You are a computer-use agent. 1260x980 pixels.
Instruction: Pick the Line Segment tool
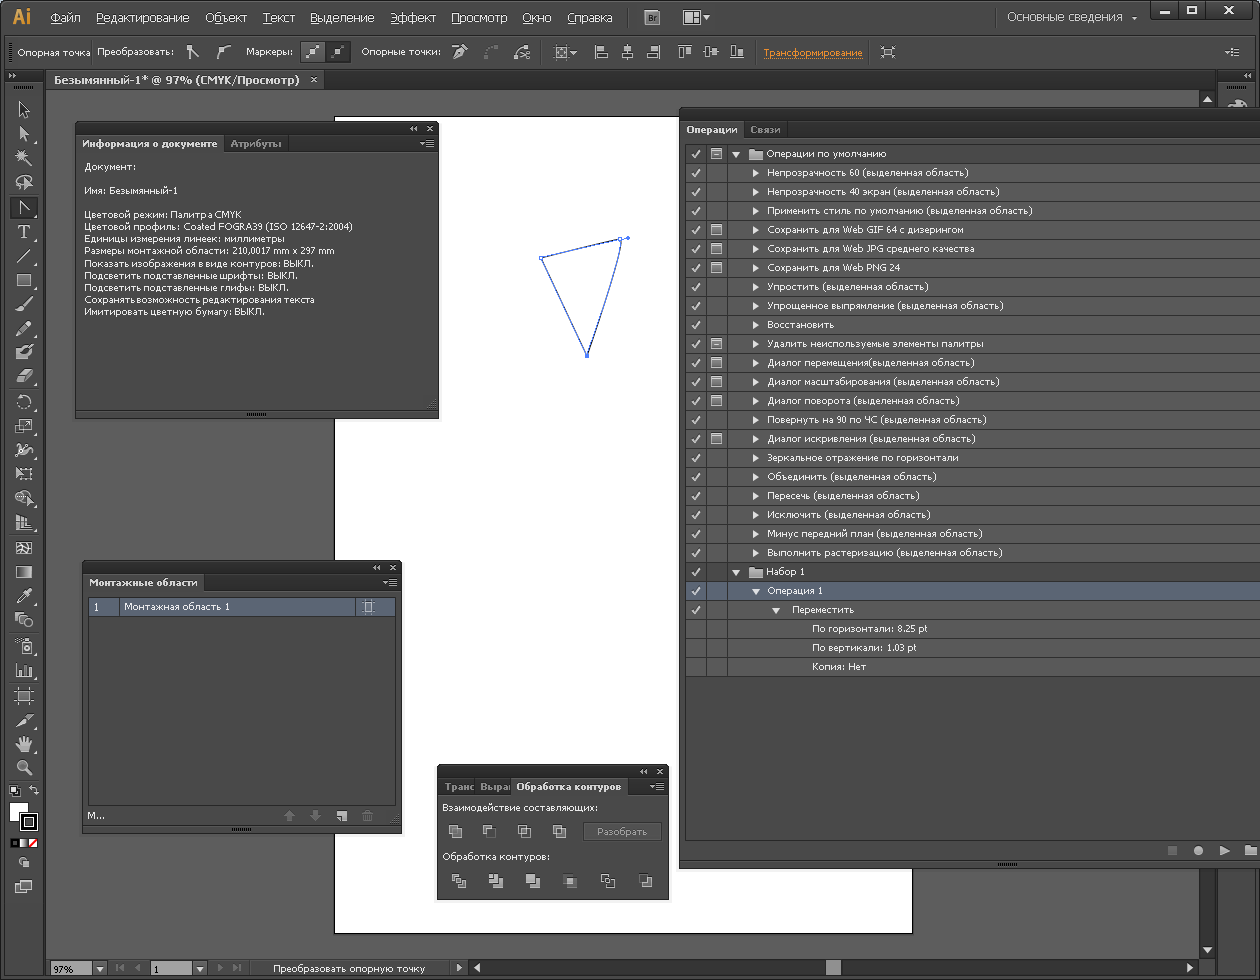[24, 256]
